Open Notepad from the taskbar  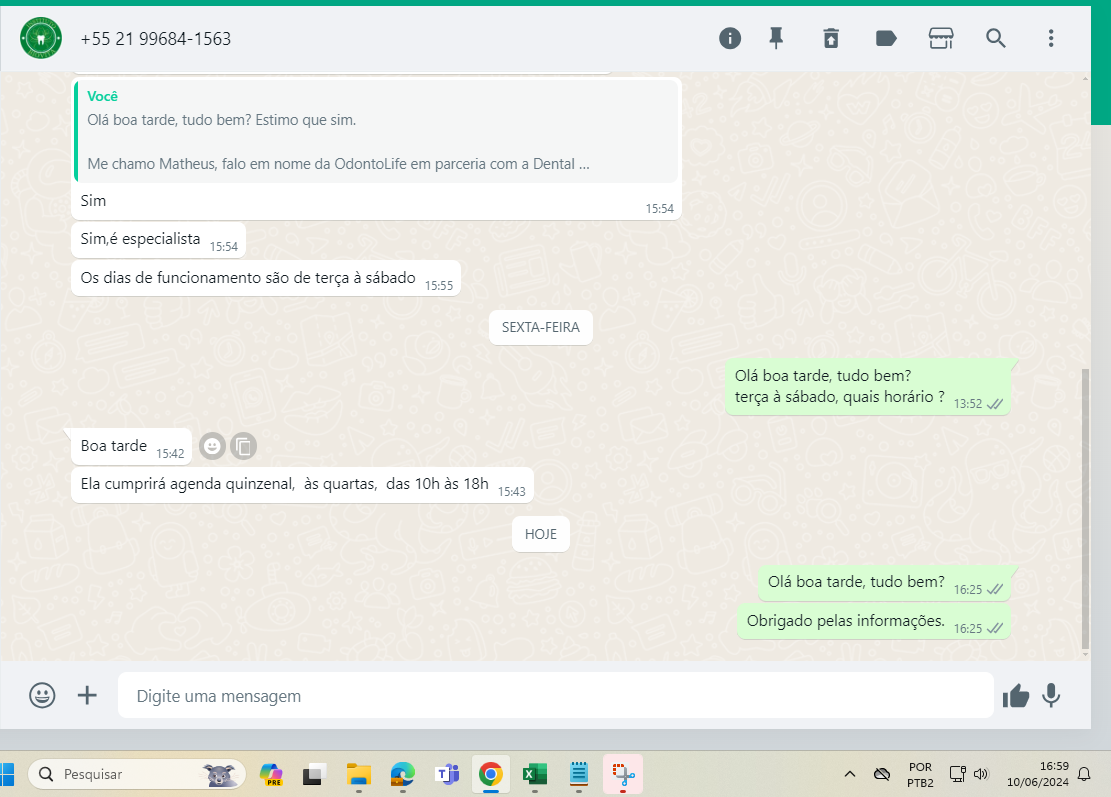coord(579,774)
